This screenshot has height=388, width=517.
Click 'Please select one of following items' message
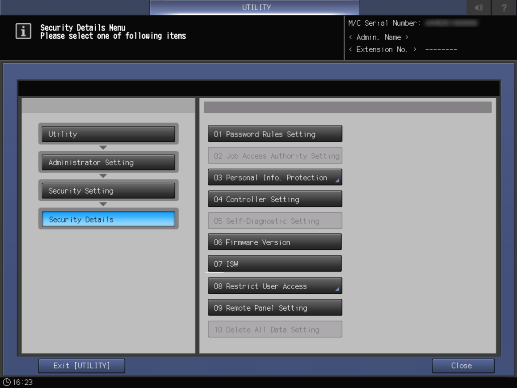click(113, 36)
